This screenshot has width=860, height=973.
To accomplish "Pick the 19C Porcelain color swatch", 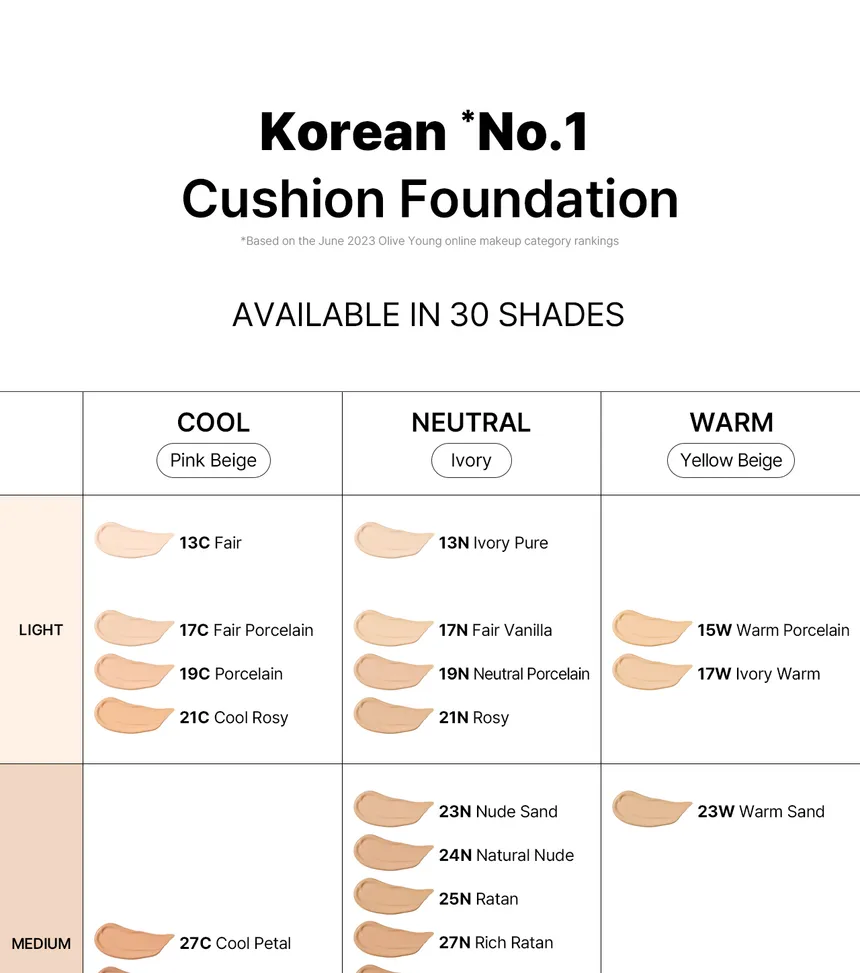I will tap(133, 672).
